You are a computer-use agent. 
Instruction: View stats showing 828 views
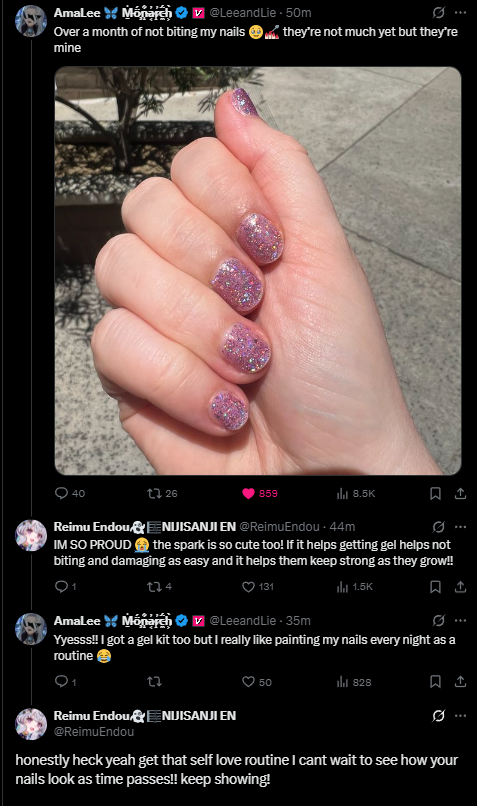pos(354,682)
